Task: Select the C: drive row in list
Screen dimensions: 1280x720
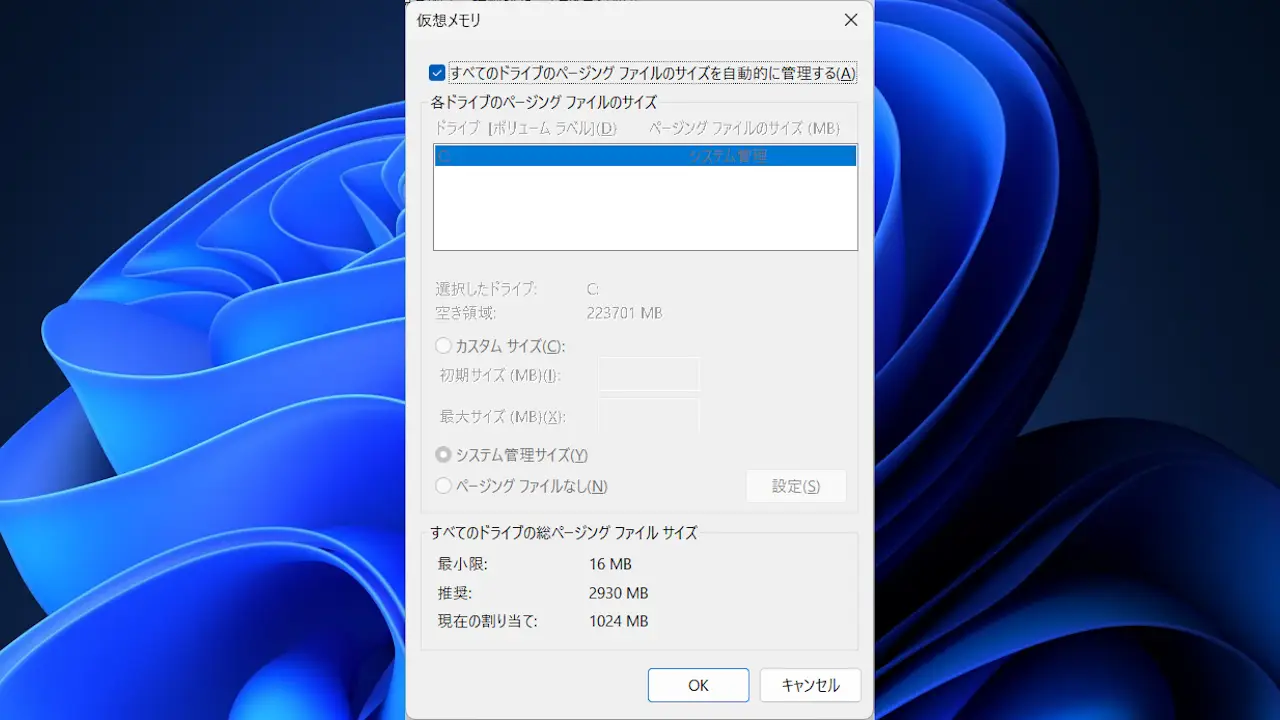Action: pyautogui.click(x=644, y=156)
